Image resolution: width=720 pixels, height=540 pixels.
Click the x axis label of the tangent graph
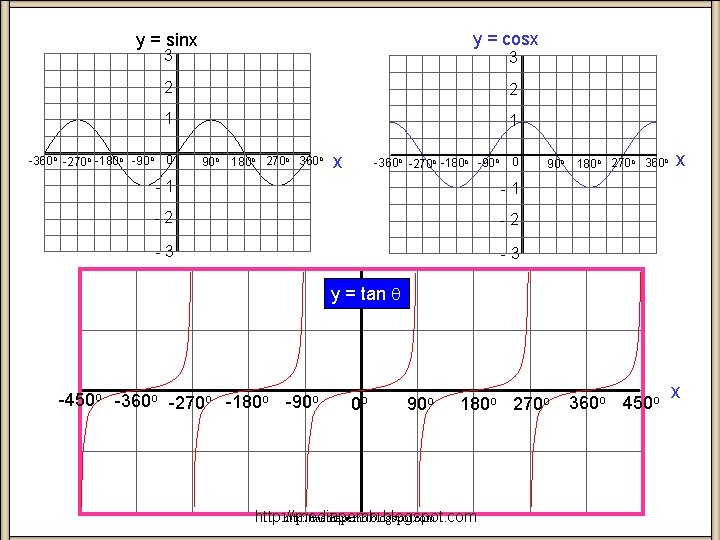[x=675, y=392]
